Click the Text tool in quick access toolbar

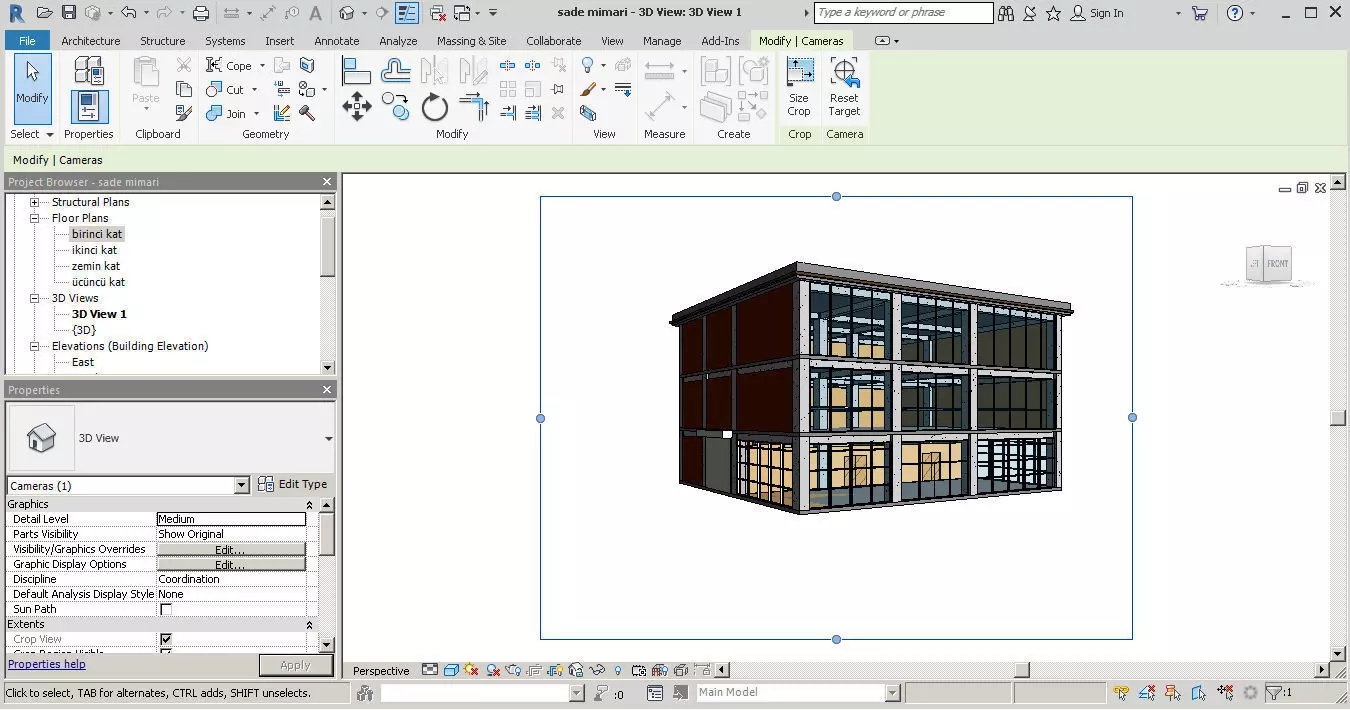(x=315, y=13)
